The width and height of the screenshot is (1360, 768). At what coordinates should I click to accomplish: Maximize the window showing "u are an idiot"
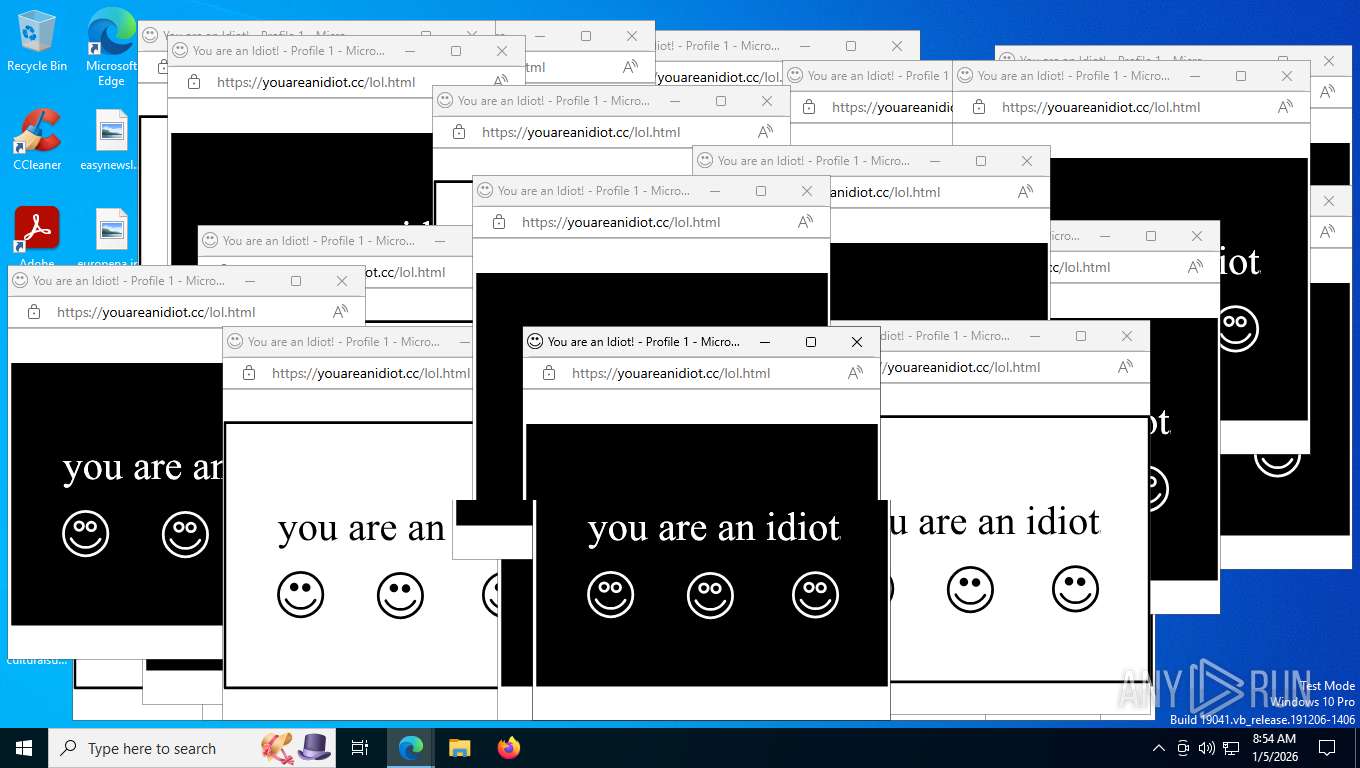1081,336
